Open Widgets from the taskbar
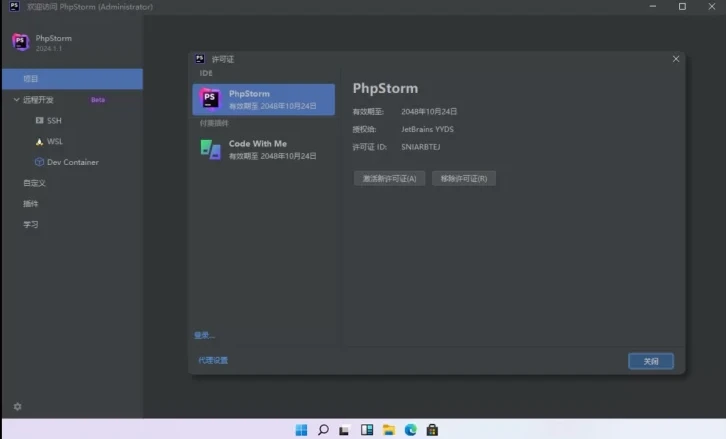Viewport: 726px width, 439px height. coord(367,430)
